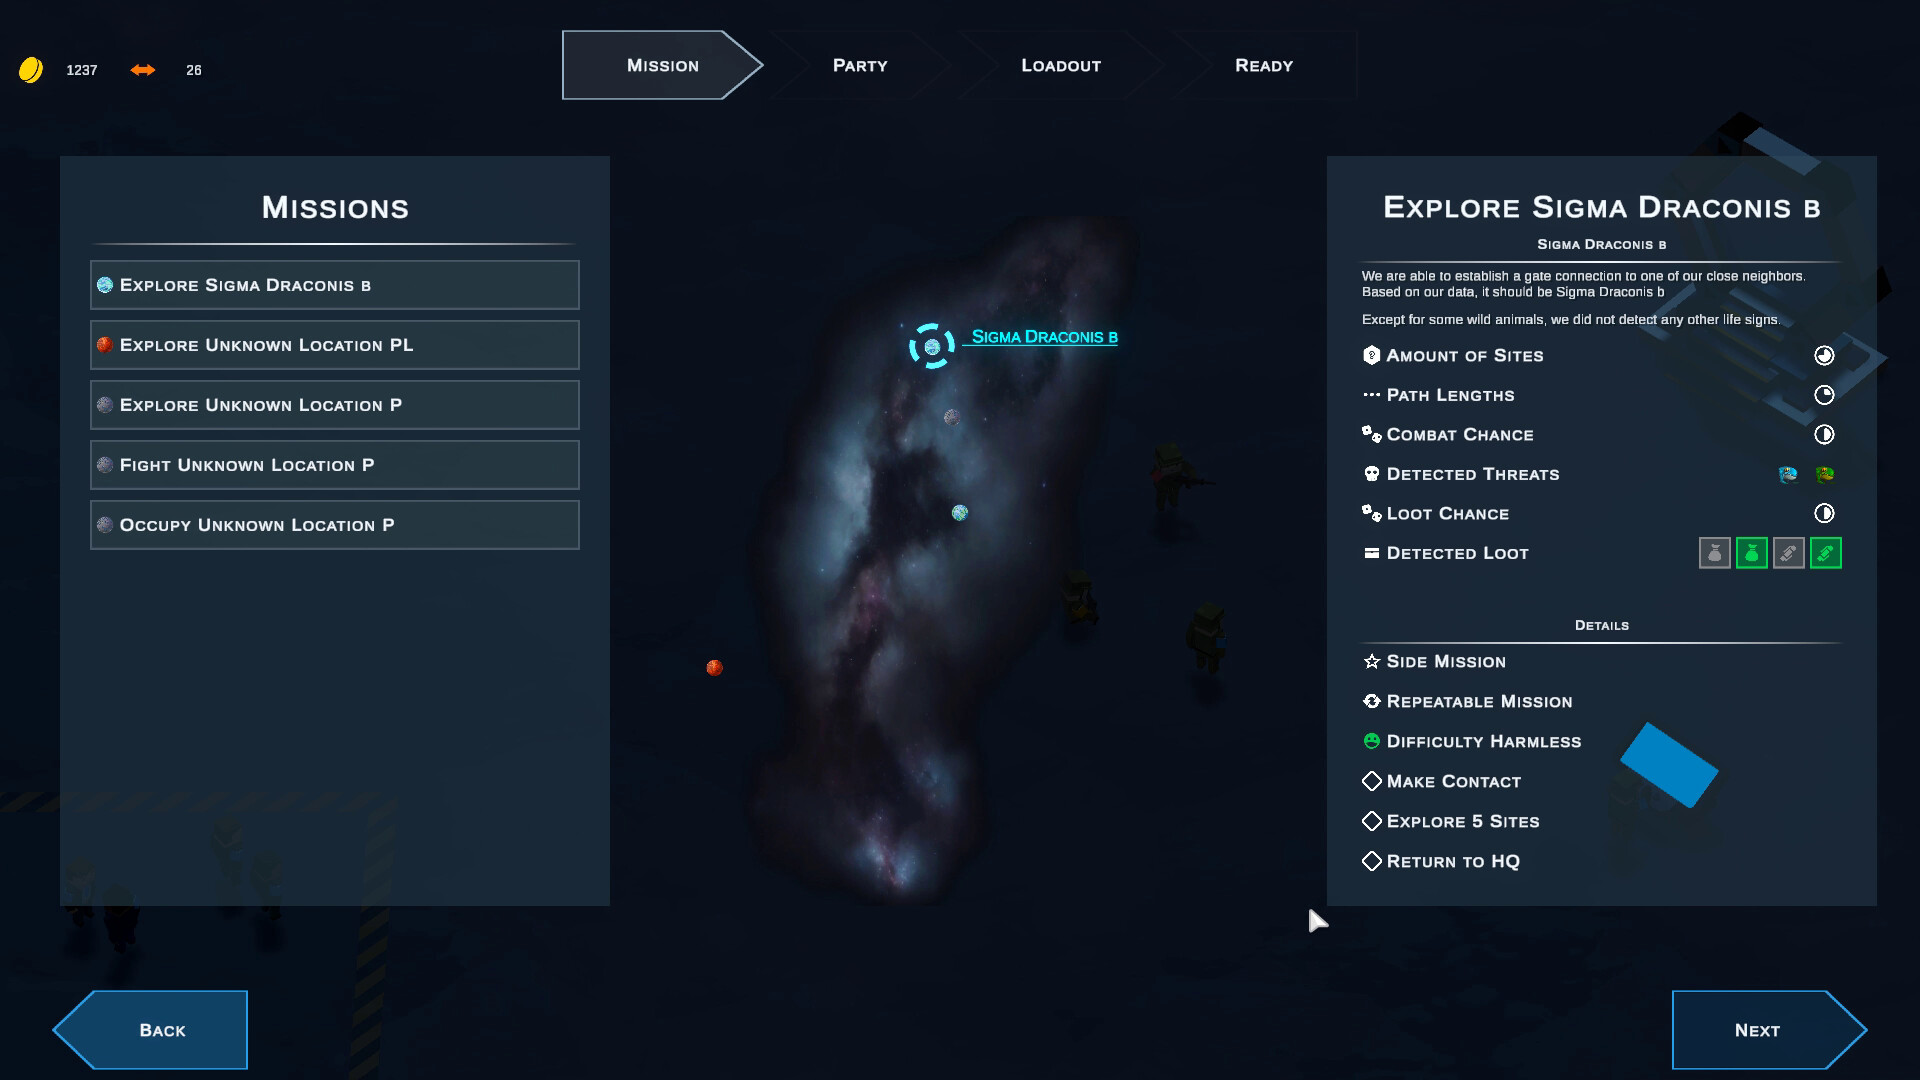This screenshot has width=1920, height=1080.
Task: Toggle the Make Contact objective diamond
Action: [x=1372, y=781]
